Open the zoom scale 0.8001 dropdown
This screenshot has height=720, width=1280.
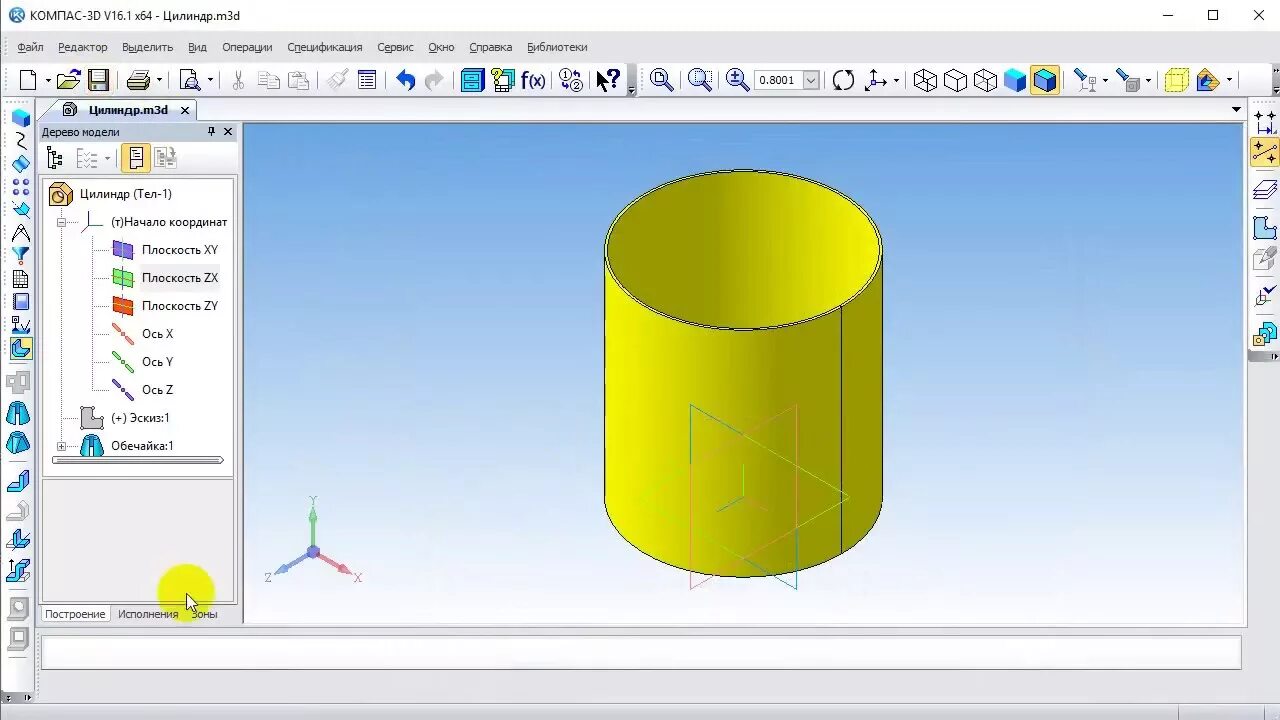[811, 81]
